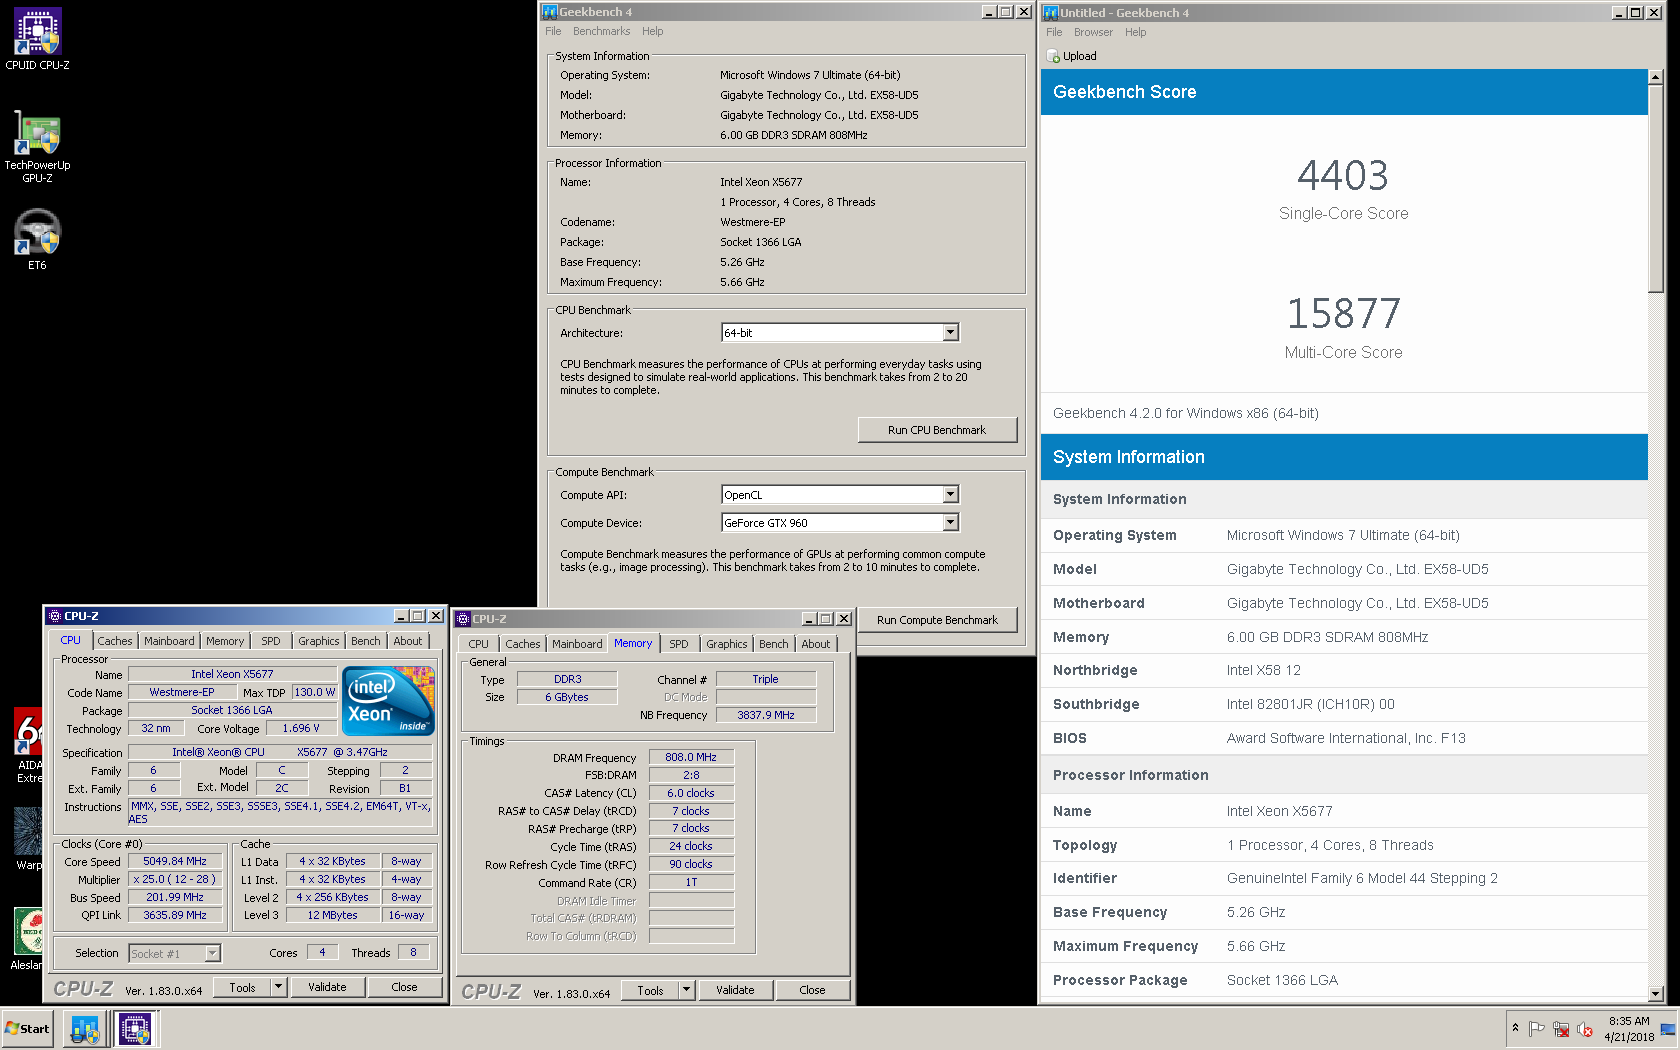Switch to Mainboard tab in left CPU-Z
Viewport: 1680px width, 1050px height.
(169, 641)
